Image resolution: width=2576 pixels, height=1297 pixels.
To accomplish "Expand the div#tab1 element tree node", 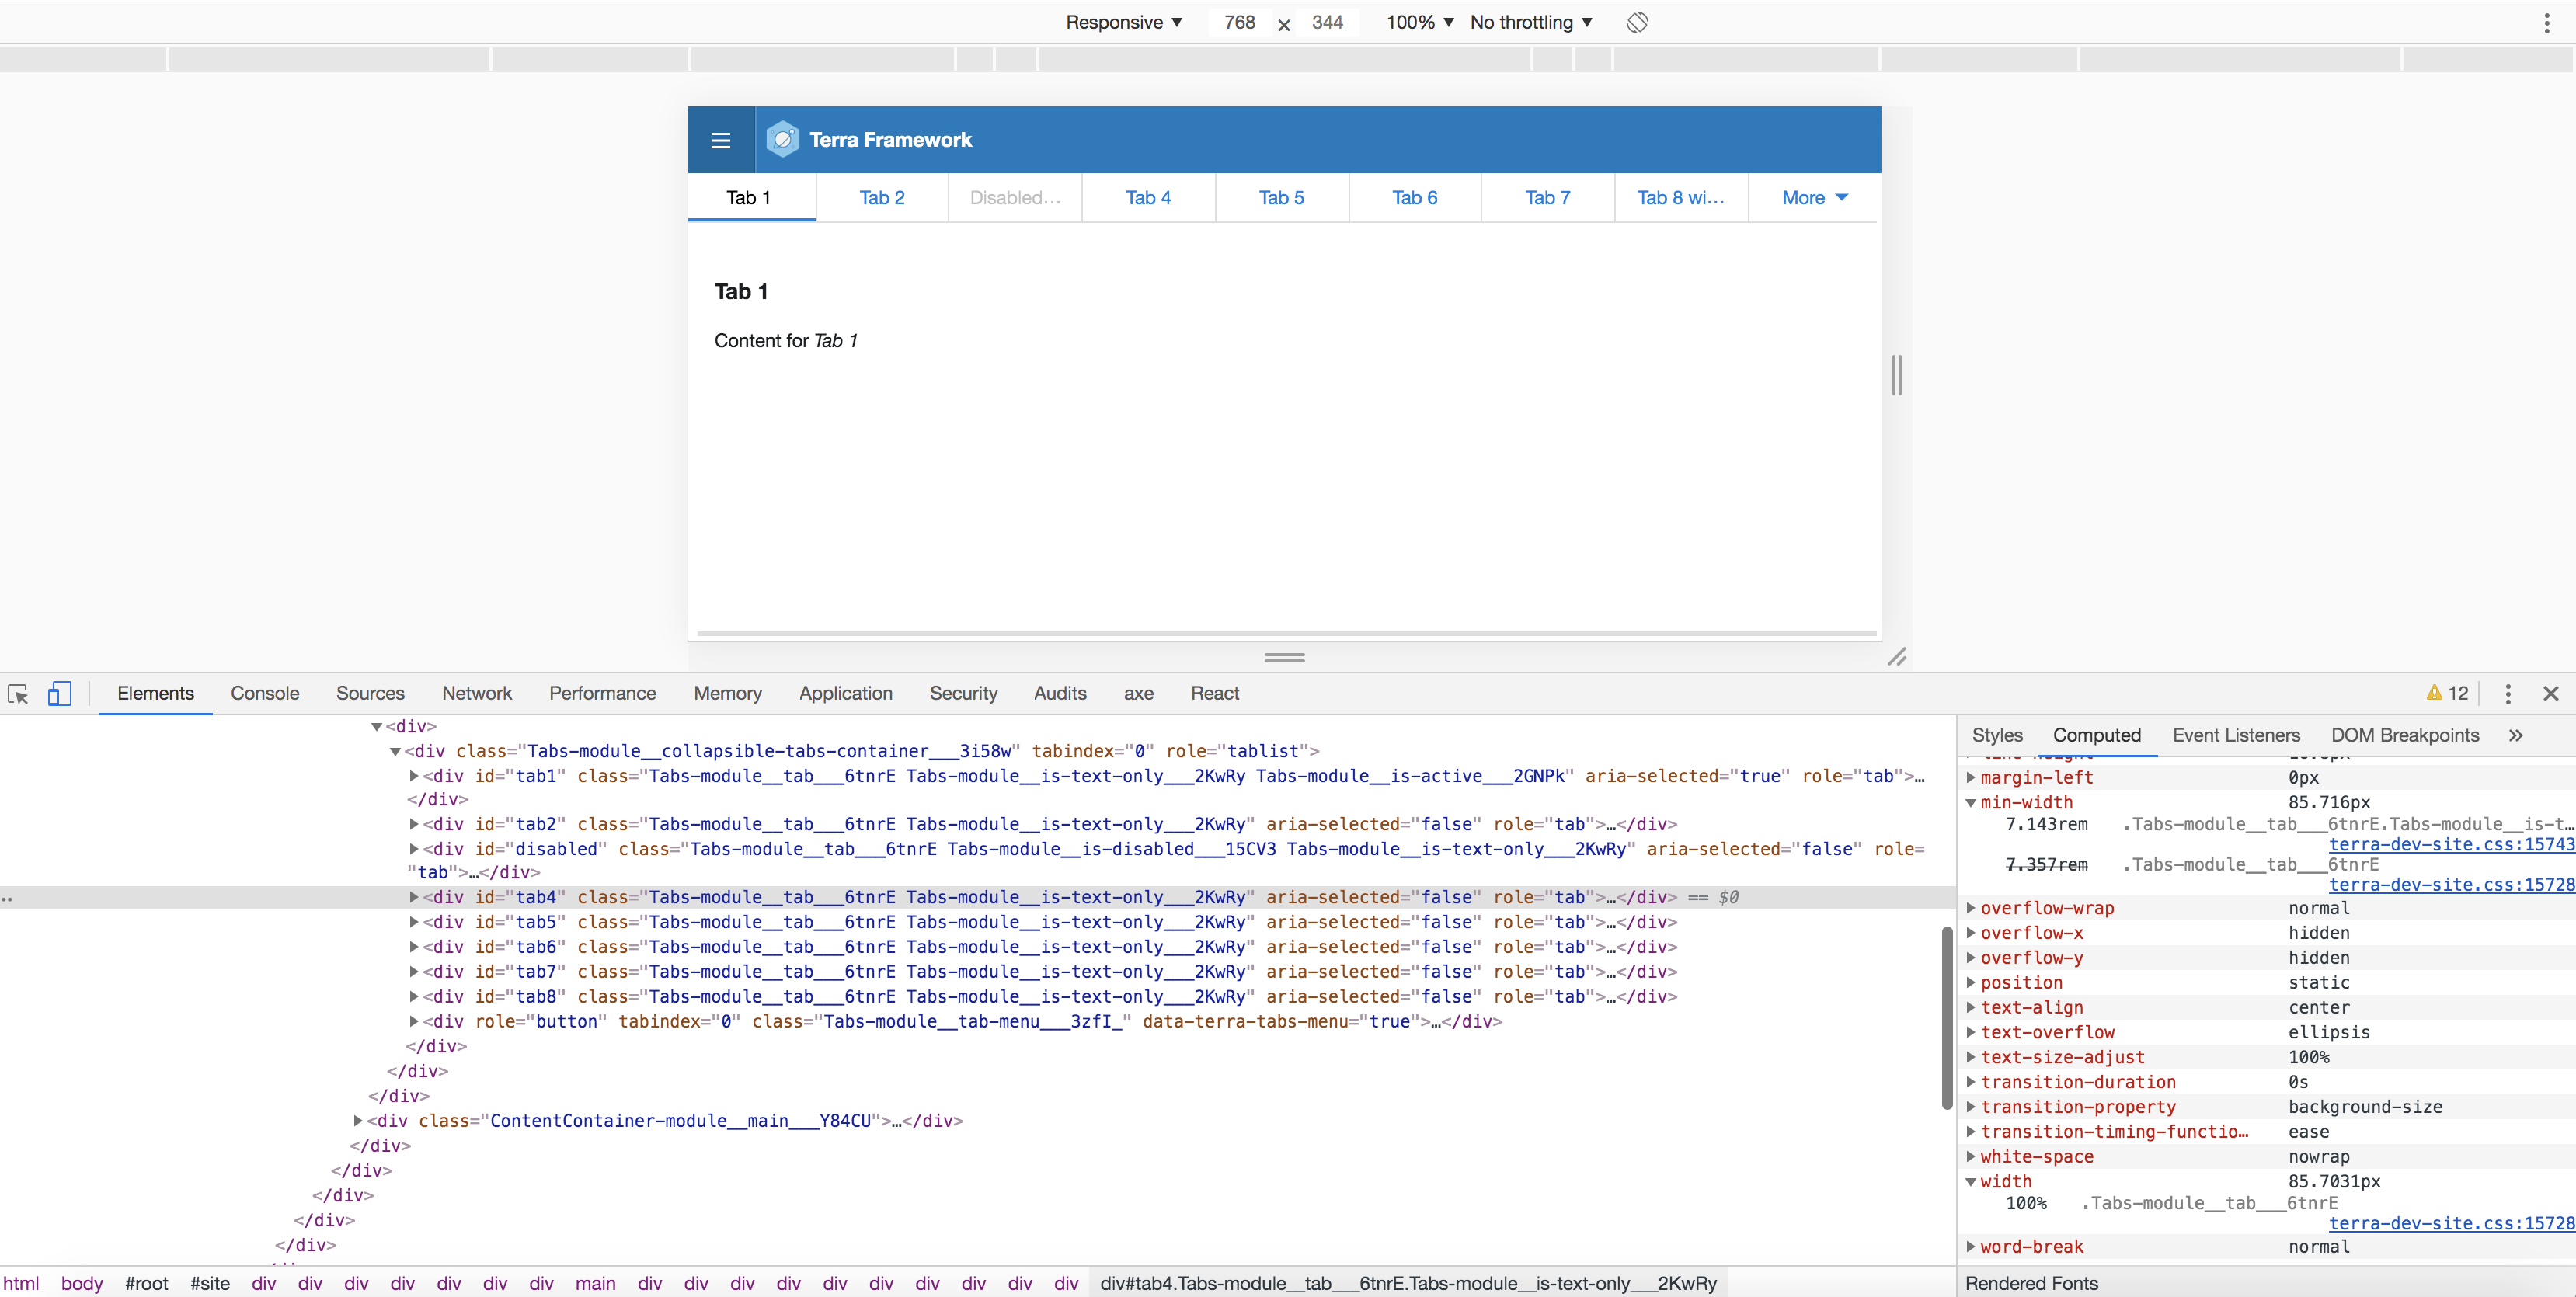I will pyautogui.click(x=414, y=776).
